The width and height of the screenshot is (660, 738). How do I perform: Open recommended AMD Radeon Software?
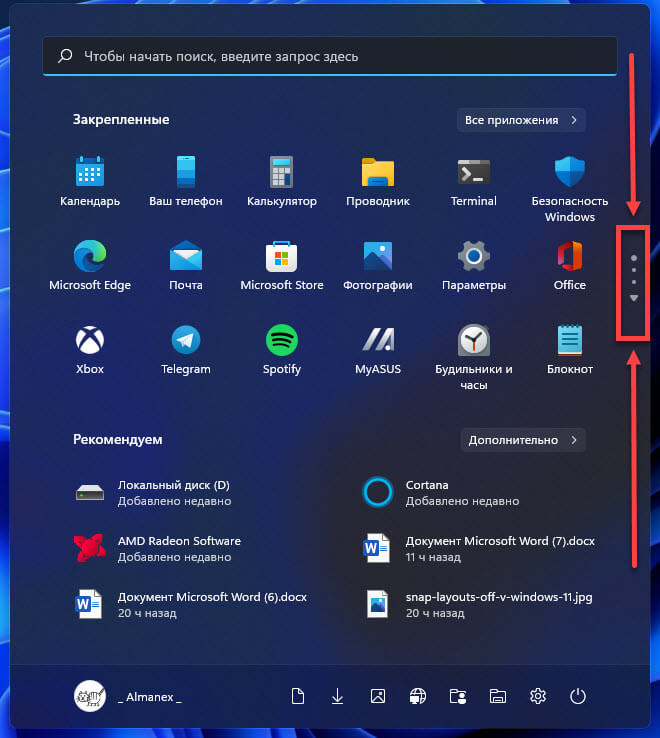(158, 549)
